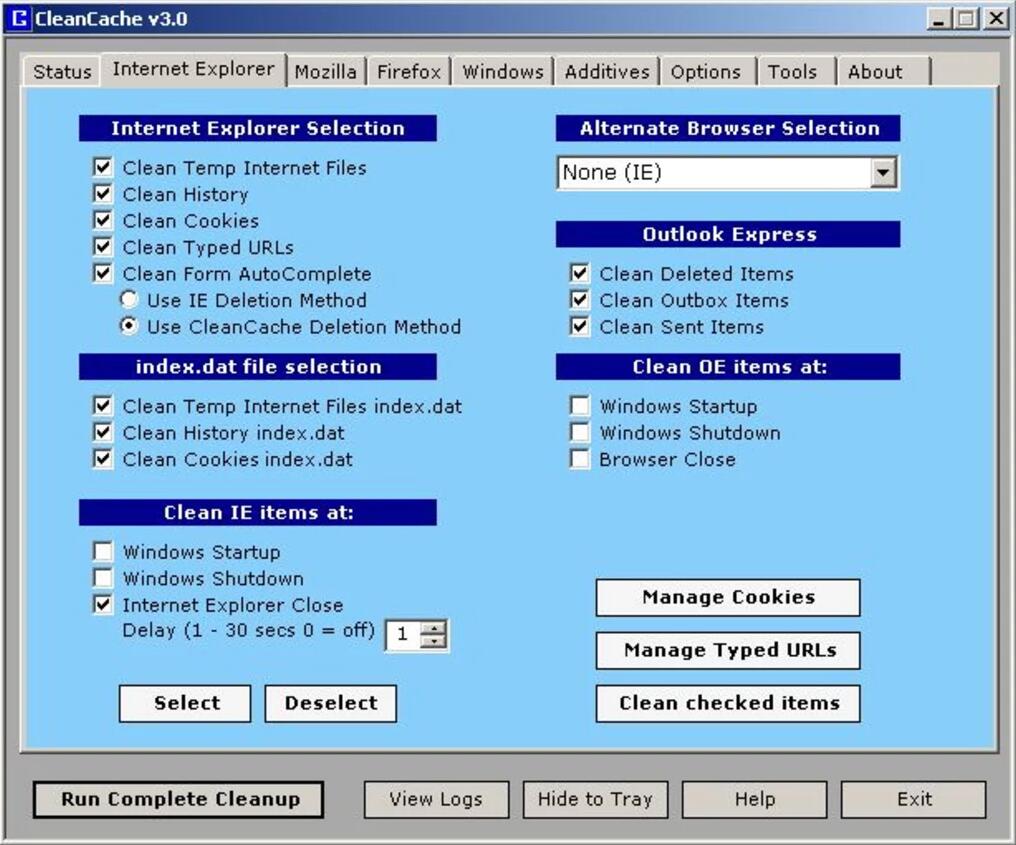Start Run Complete Cleanup
Screen dimensions: 1016x845
pyautogui.click(x=178, y=800)
